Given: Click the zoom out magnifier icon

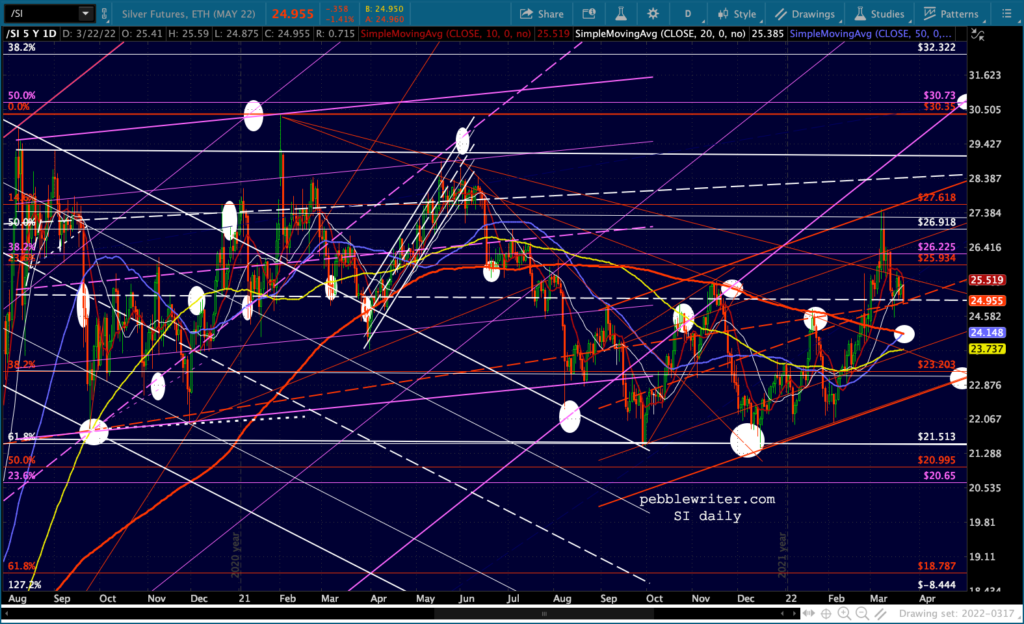Looking at the screenshot, I should coord(862,614).
